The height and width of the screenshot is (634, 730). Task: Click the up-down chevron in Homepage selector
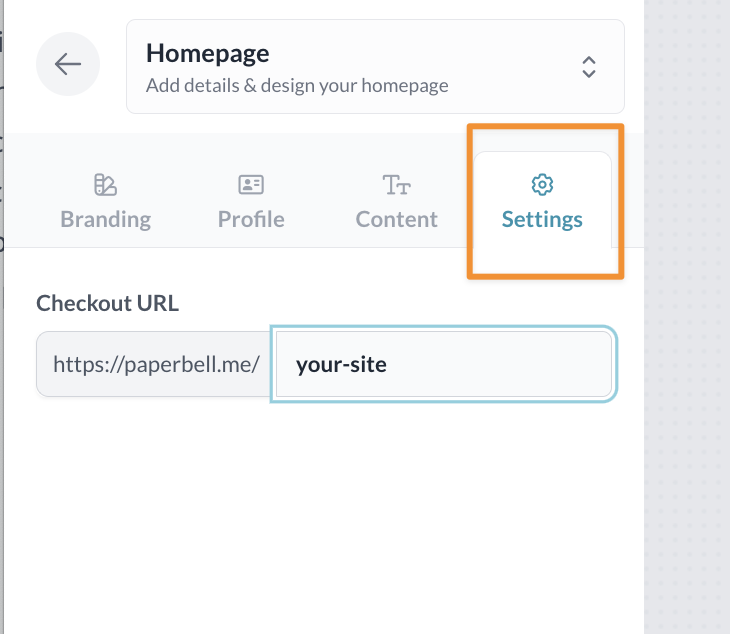pos(589,66)
